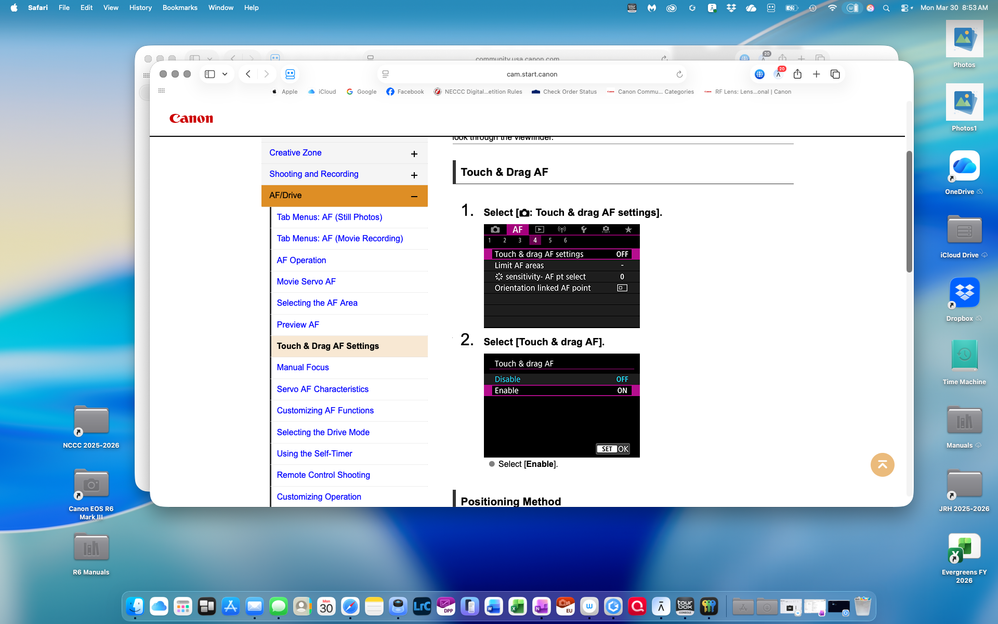Image resolution: width=998 pixels, height=624 pixels.
Task: Open Customizing Operation page
Action: tap(319, 497)
